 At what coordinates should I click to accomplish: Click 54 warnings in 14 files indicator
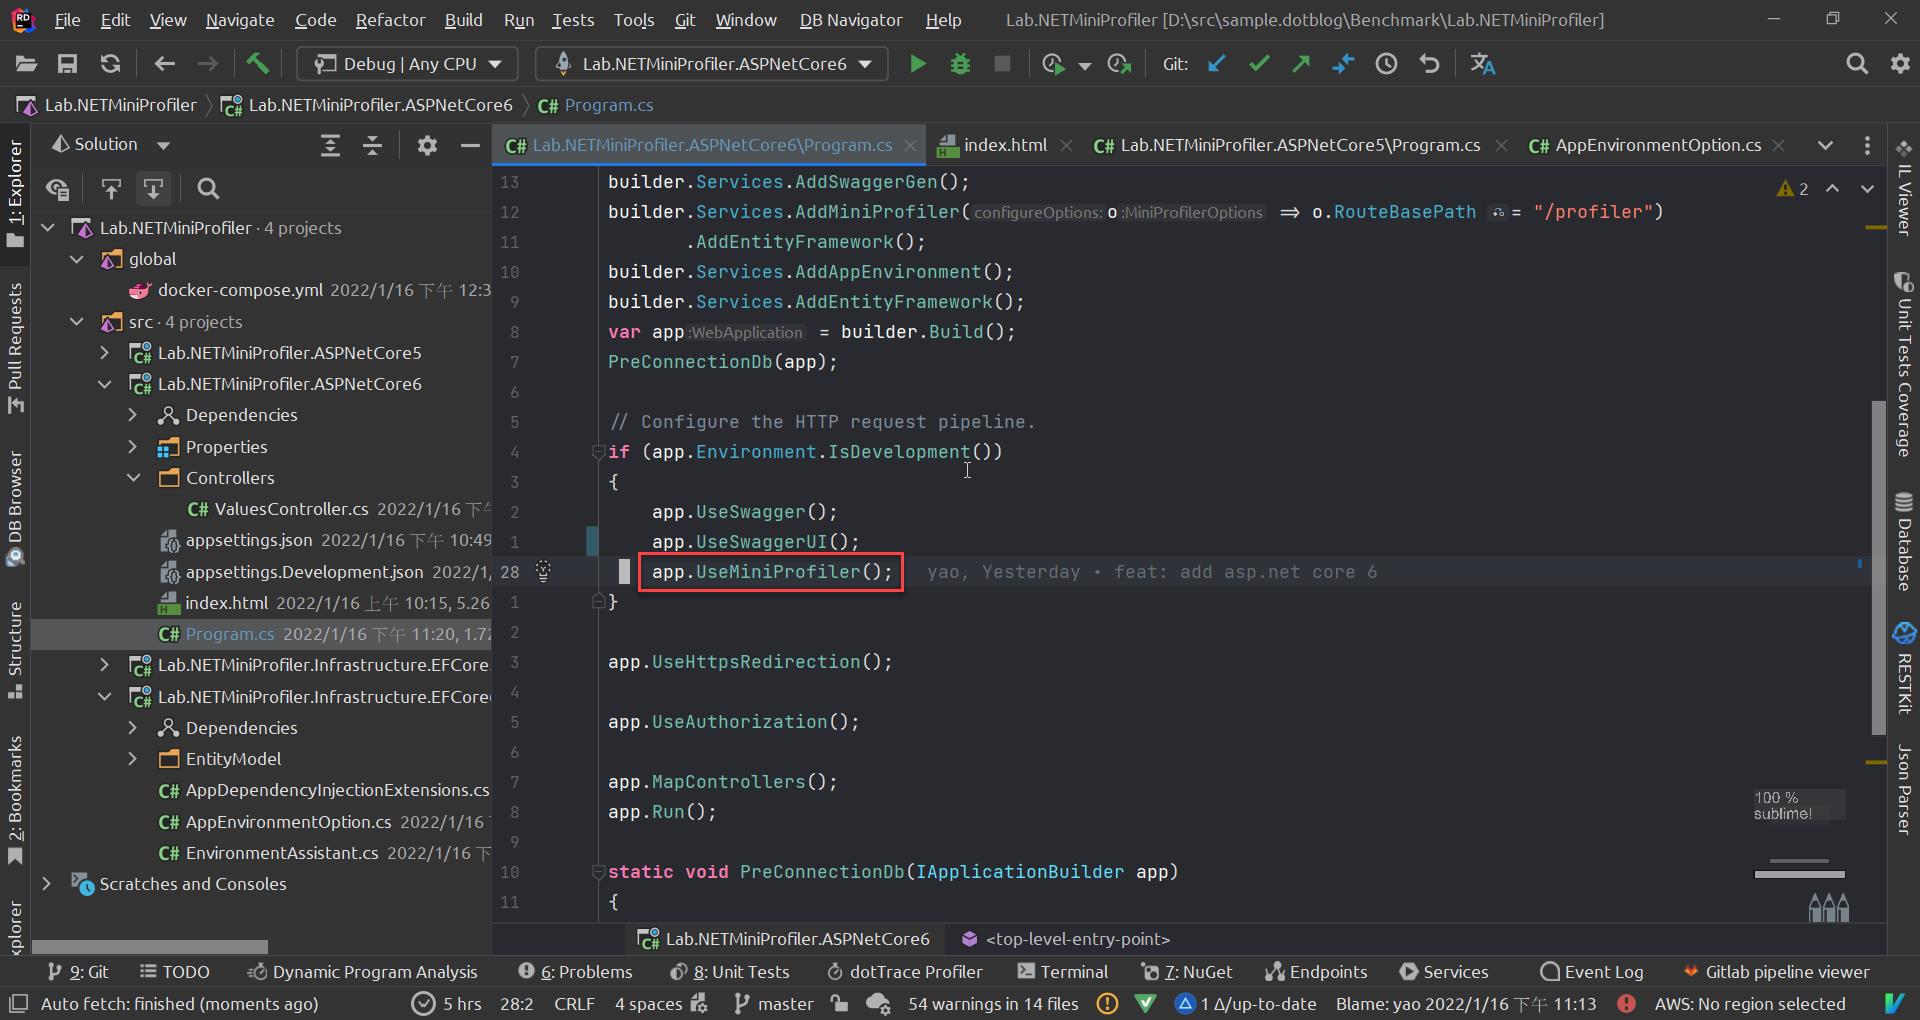click(x=992, y=1003)
